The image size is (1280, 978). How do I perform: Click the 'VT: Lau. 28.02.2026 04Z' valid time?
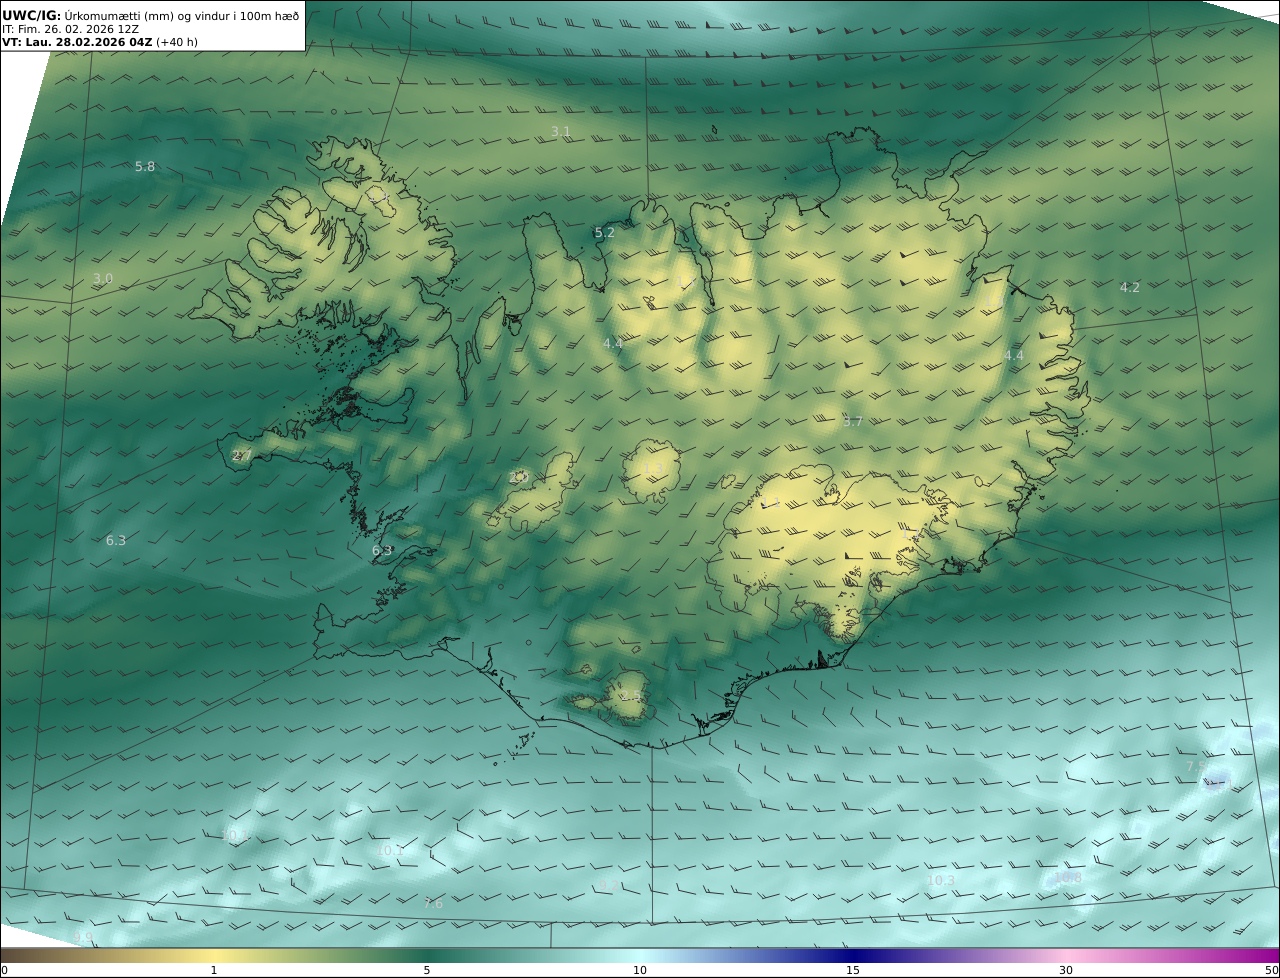coord(77,42)
